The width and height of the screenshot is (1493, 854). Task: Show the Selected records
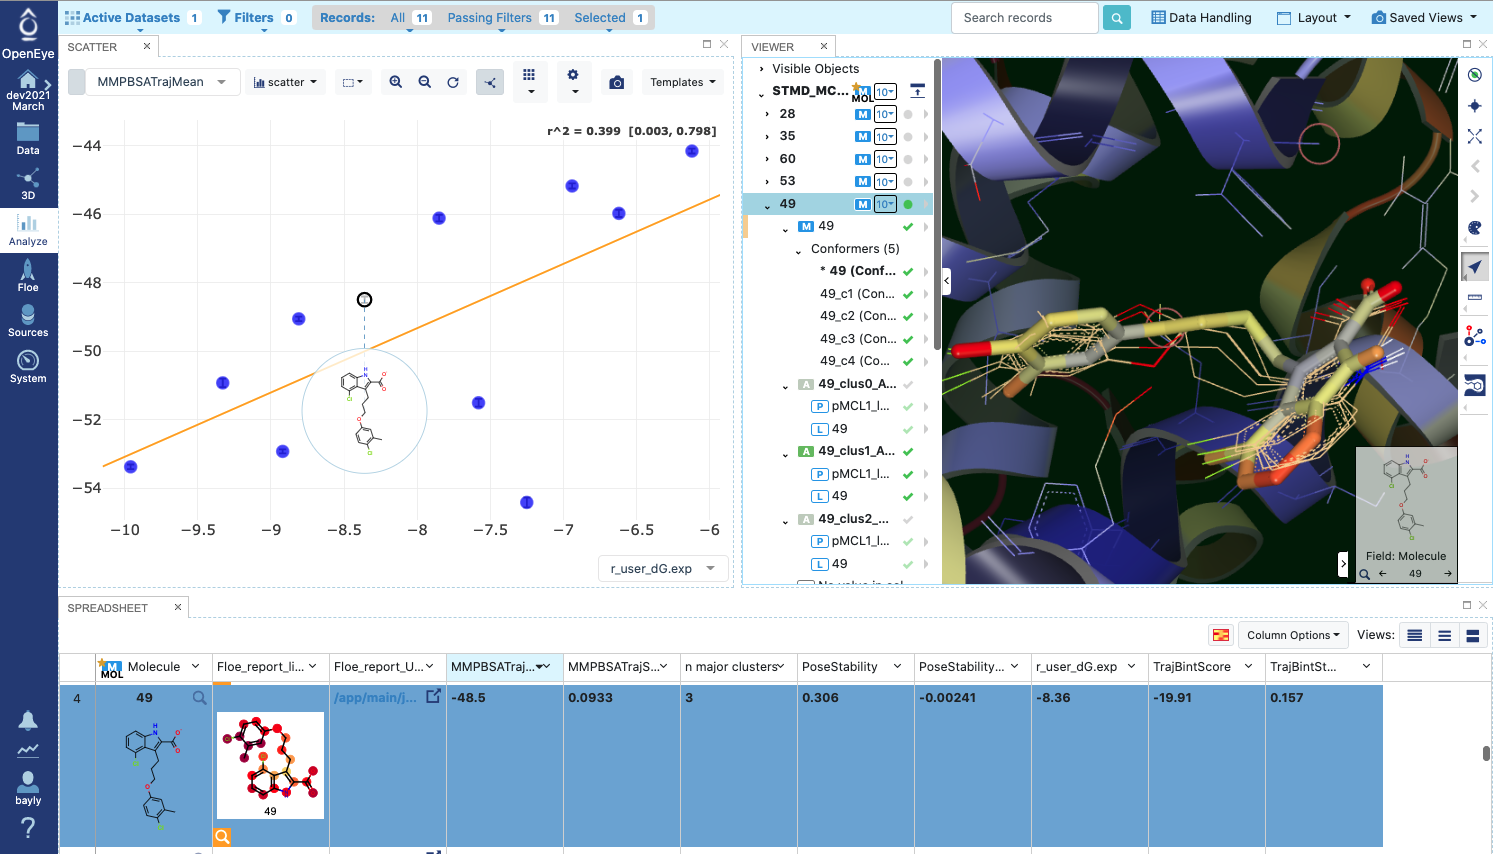pyautogui.click(x=611, y=18)
